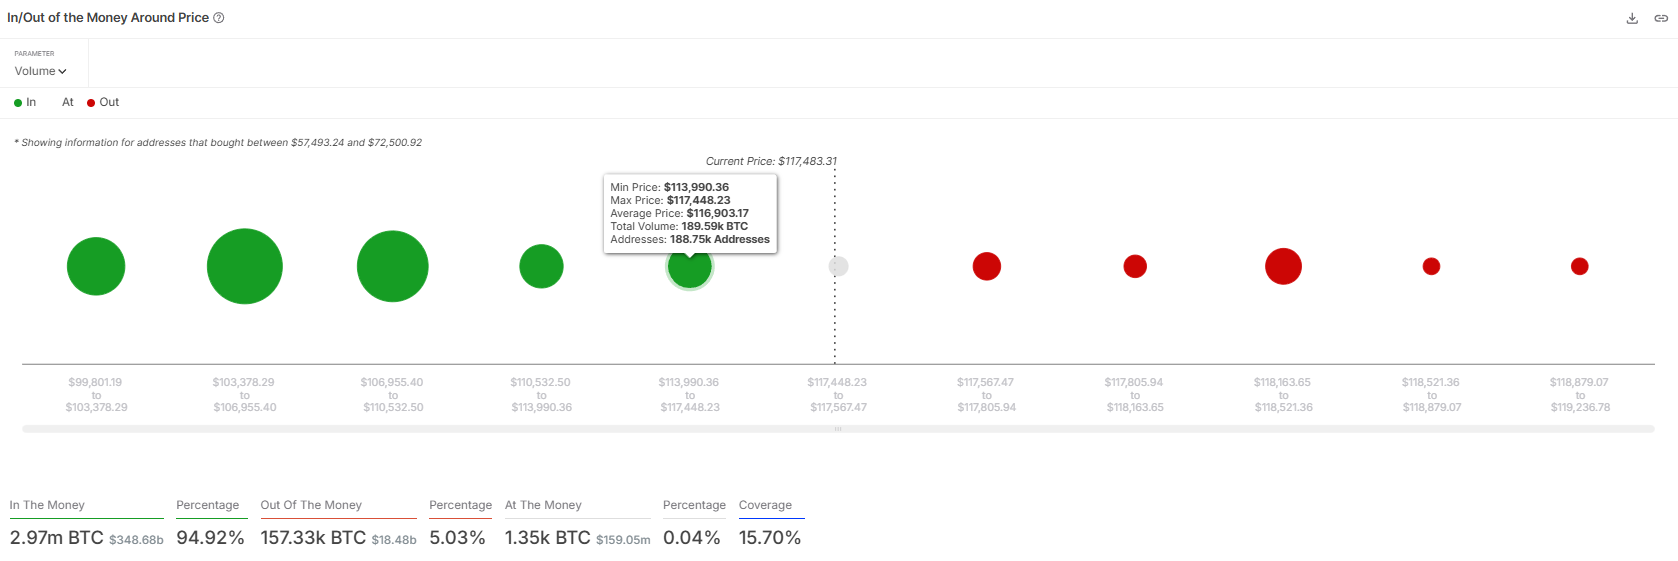Viewport: 1678px width, 561px height.
Task: Click the large red bubble at $118,163.65
Action: click(x=1283, y=266)
